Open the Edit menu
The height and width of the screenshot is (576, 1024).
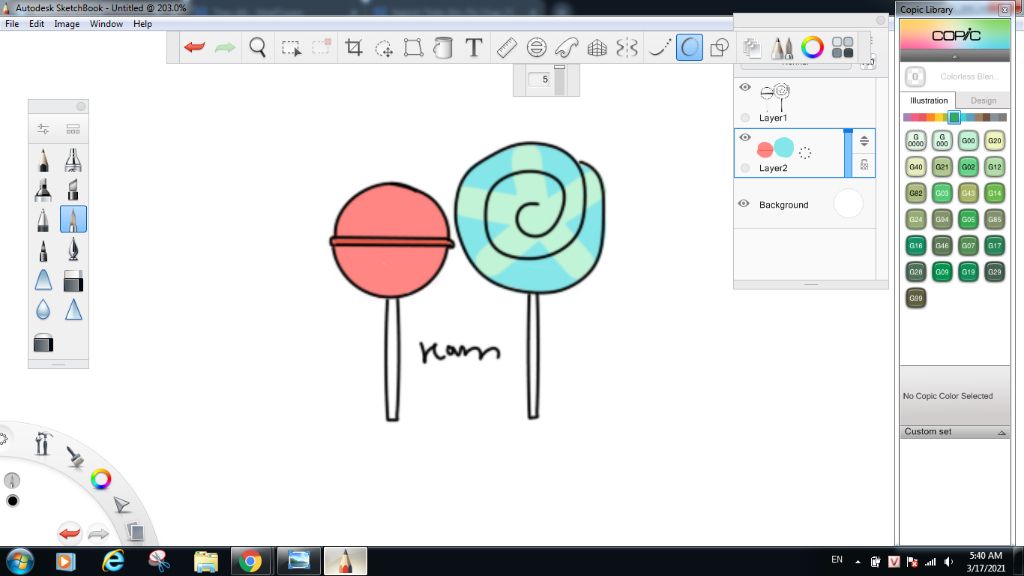click(x=37, y=24)
